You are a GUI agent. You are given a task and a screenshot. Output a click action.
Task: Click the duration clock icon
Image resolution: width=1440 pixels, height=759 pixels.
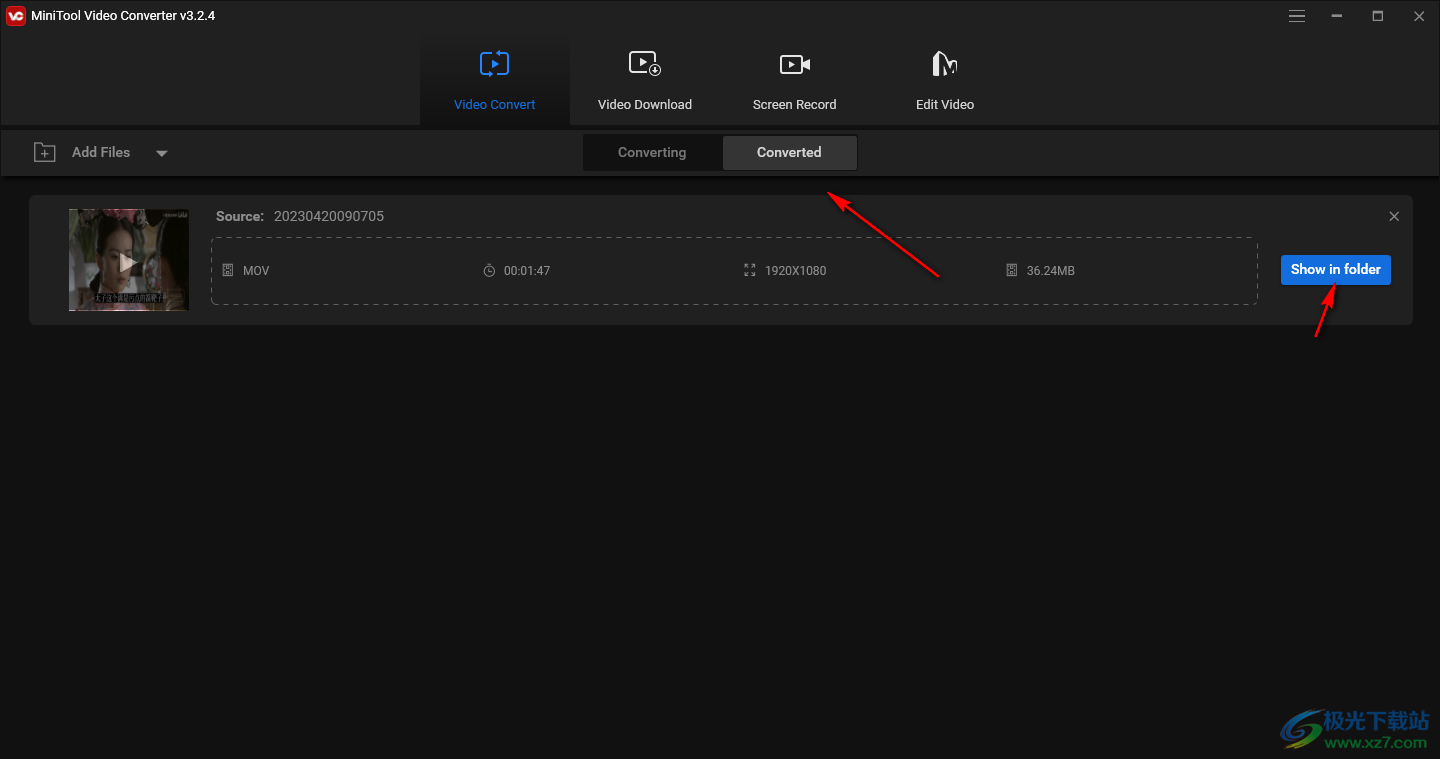(489, 271)
